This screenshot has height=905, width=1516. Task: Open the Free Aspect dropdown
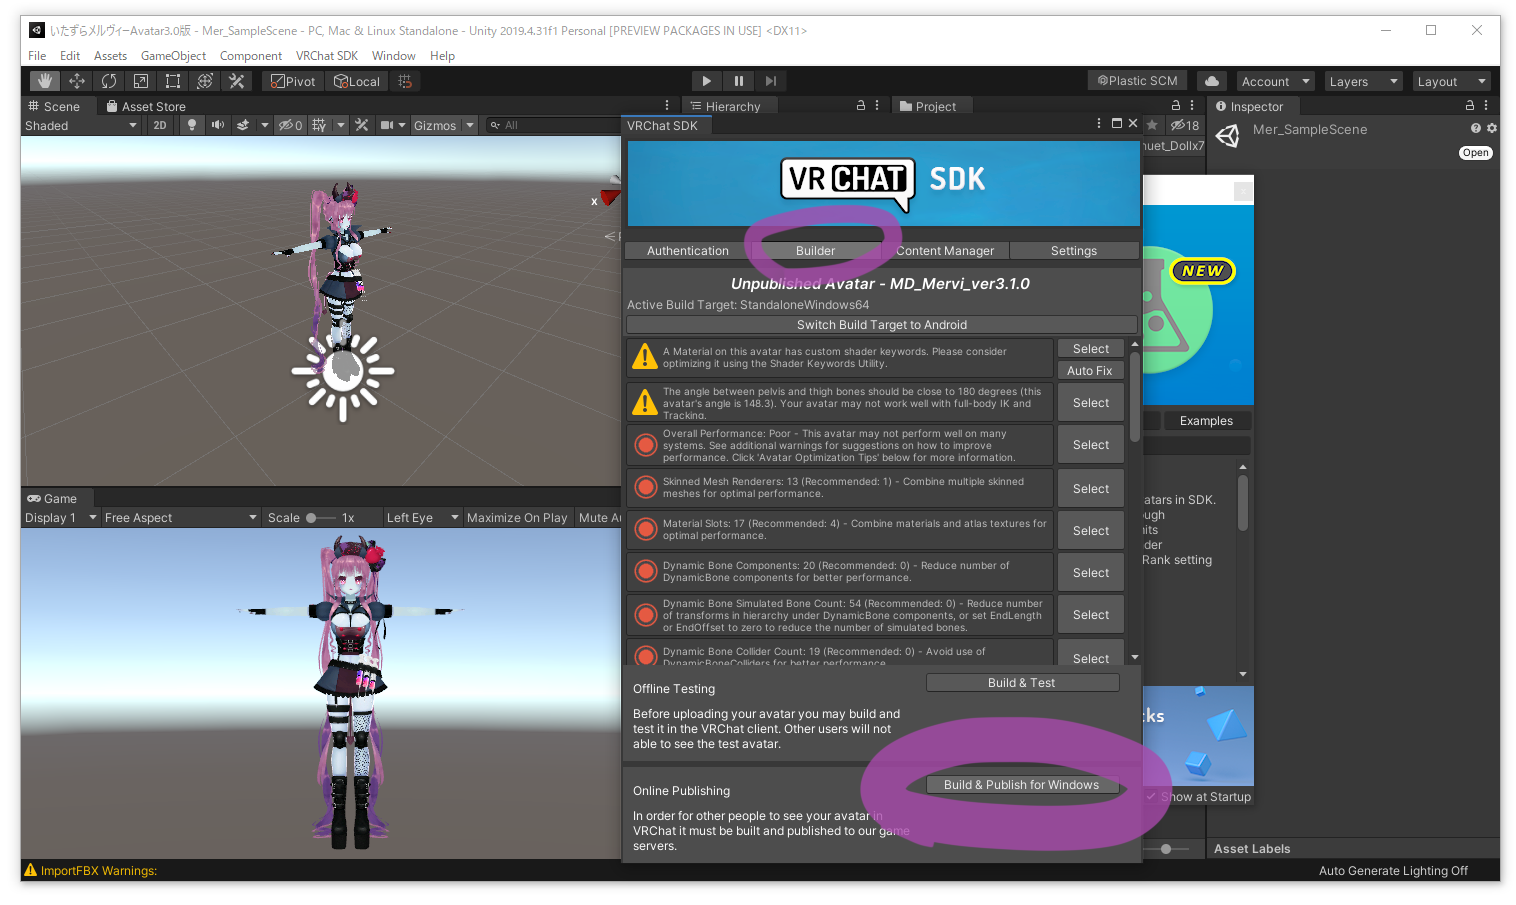point(181,517)
